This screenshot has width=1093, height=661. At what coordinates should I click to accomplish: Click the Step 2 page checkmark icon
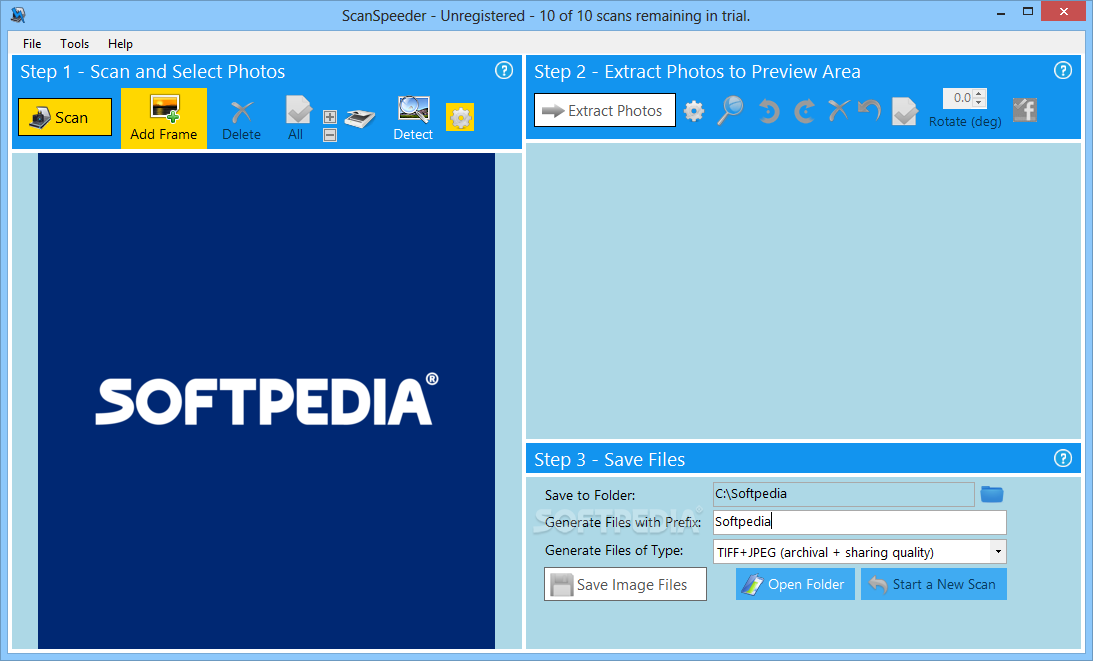click(905, 111)
